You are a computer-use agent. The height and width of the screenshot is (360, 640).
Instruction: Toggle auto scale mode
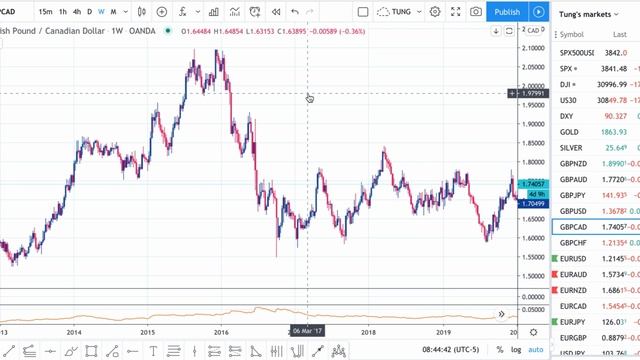pos(536,350)
